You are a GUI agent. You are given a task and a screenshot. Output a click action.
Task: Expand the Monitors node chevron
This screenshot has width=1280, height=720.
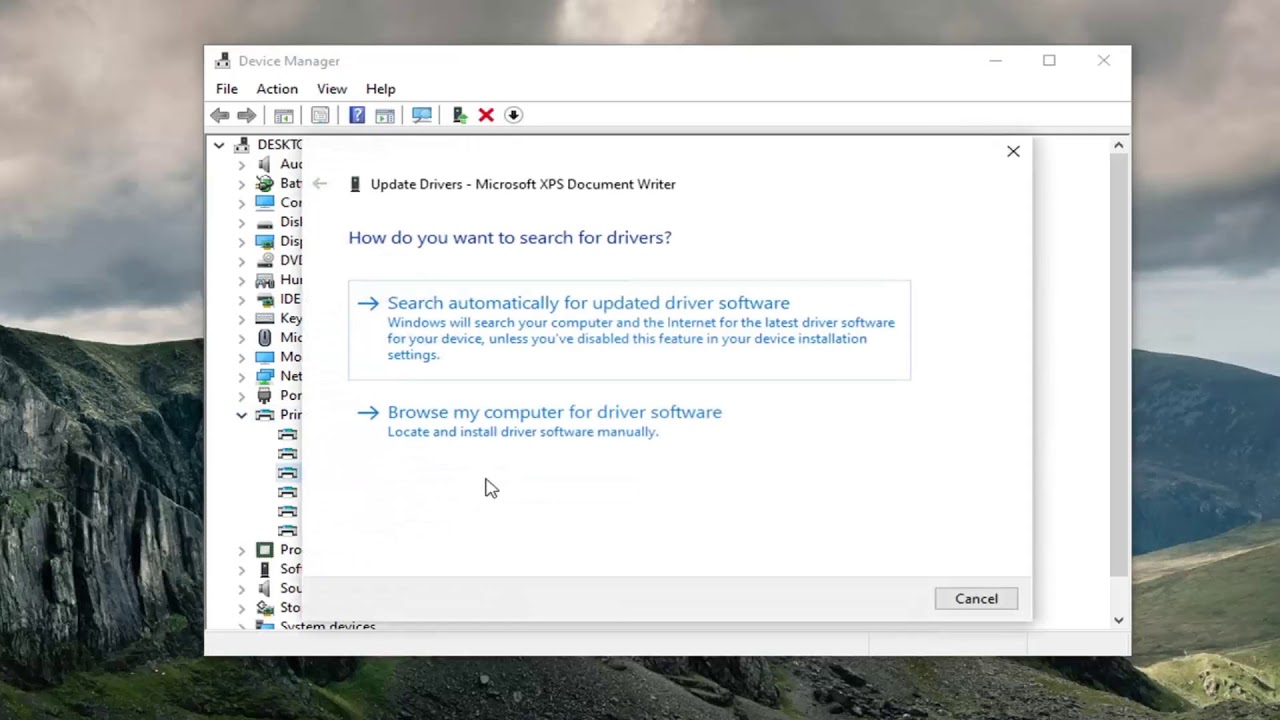(241, 357)
